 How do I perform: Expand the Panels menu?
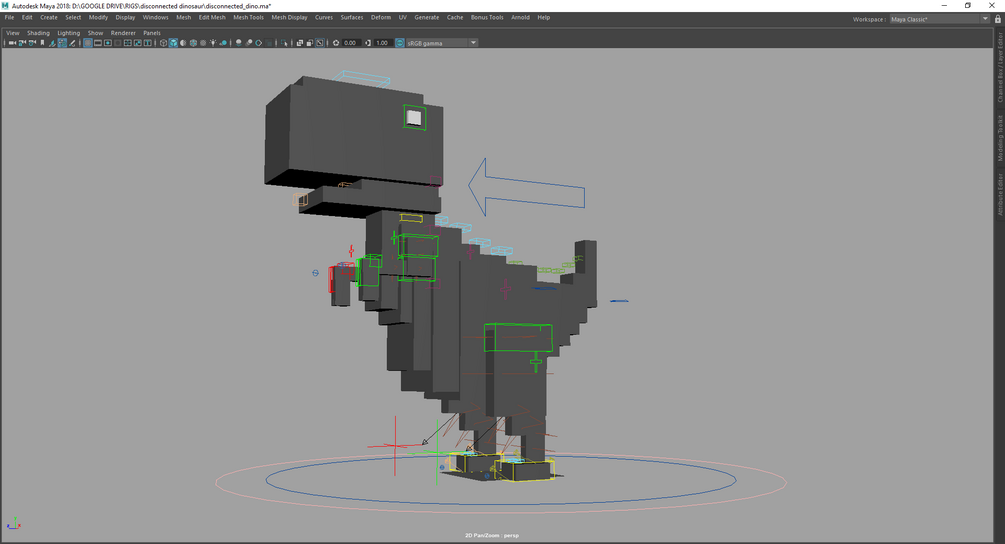[x=152, y=33]
